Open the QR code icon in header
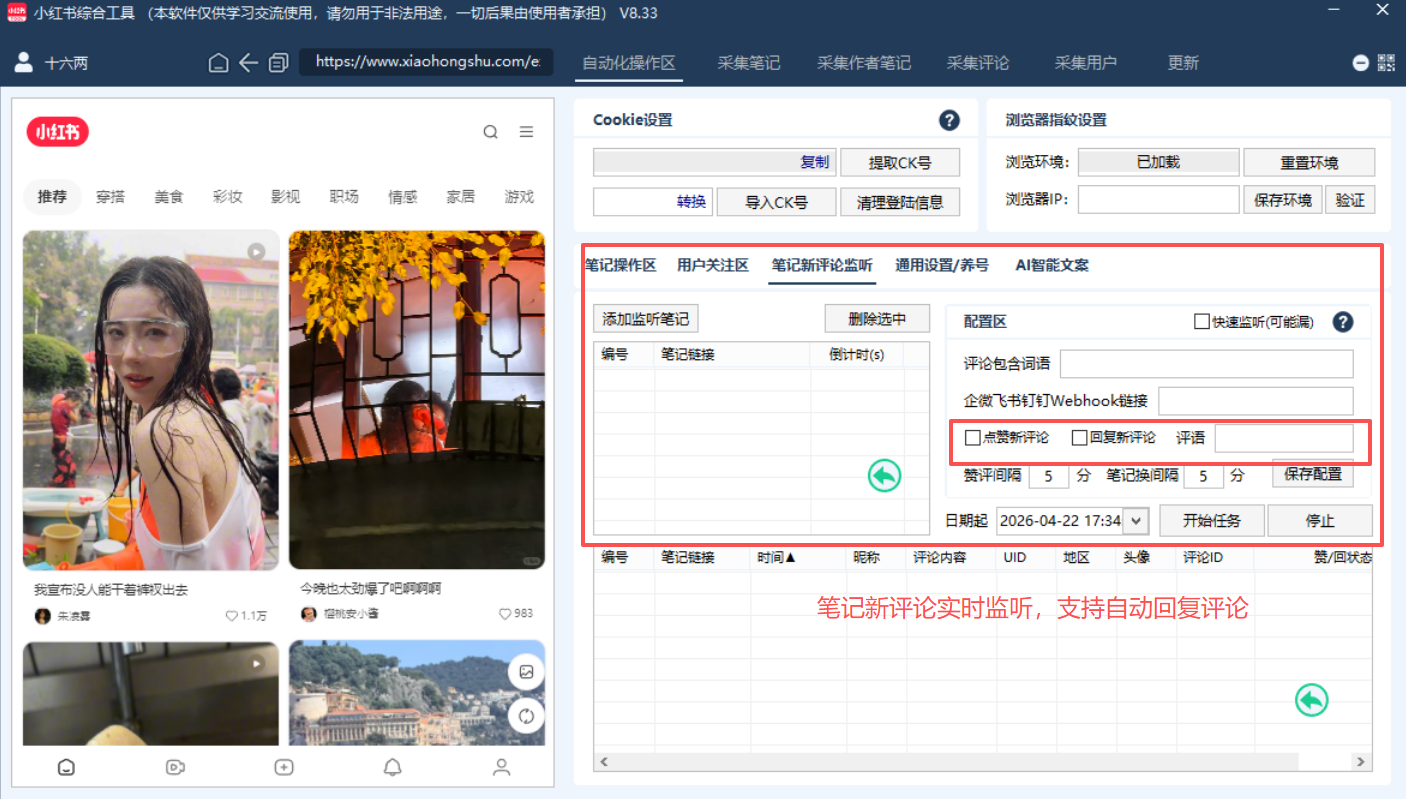Image resolution: width=1406 pixels, height=799 pixels. 1386,63
